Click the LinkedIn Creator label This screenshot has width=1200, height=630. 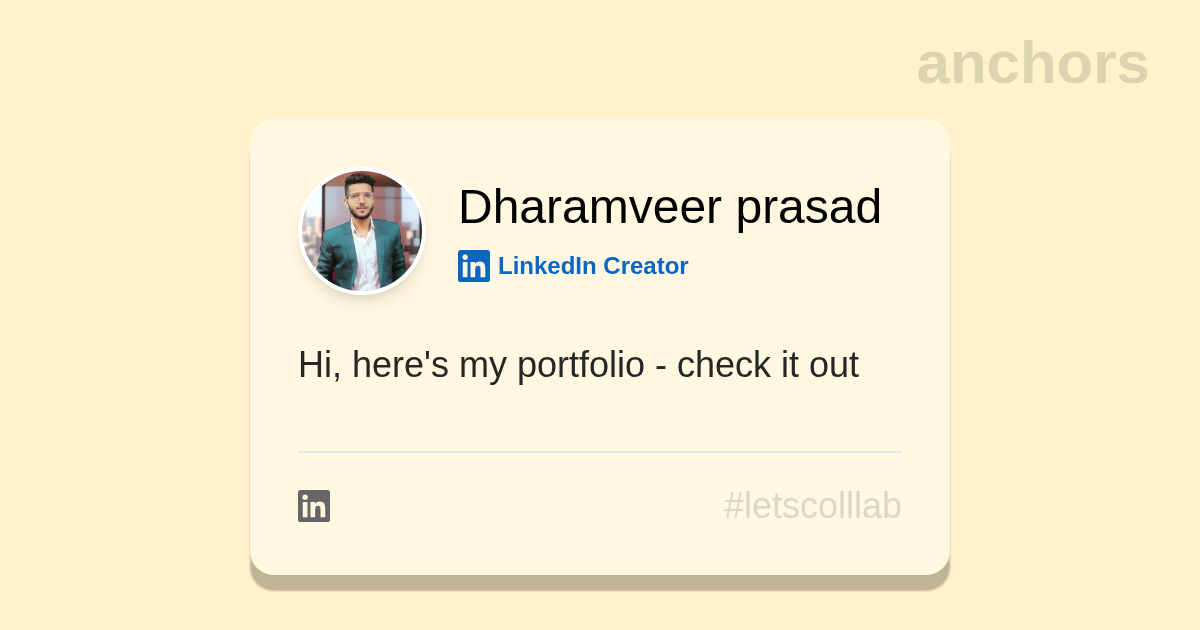point(592,266)
